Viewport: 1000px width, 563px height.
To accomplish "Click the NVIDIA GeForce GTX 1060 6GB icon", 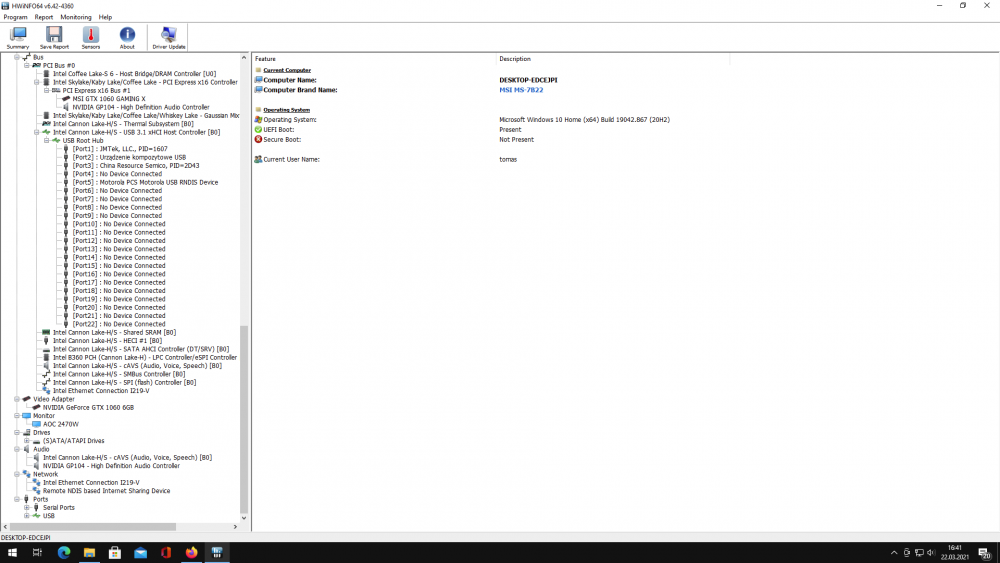I will 37,407.
